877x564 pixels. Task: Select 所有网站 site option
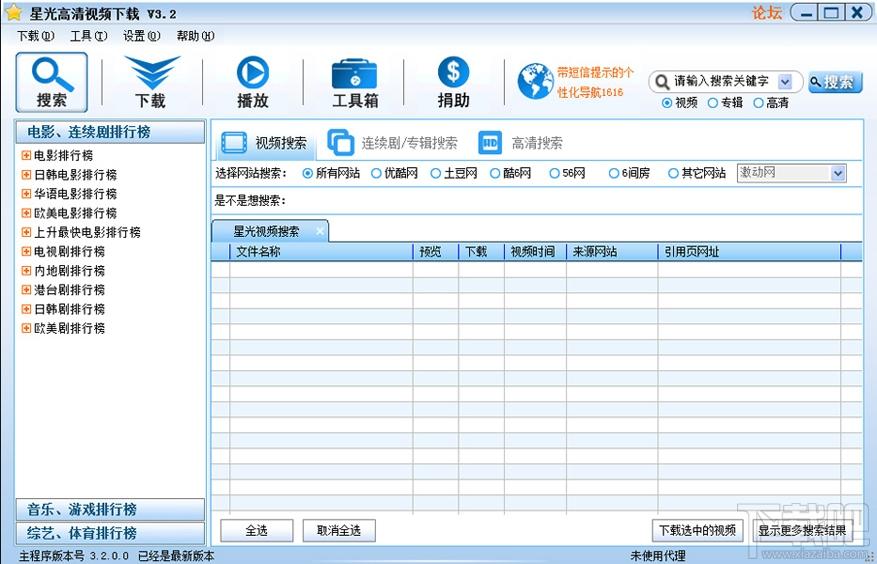(x=307, y=173)
